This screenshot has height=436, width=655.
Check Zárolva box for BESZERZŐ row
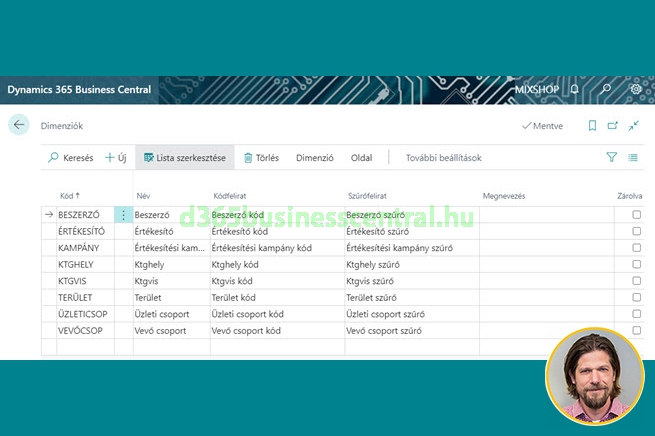click(636, 215)
